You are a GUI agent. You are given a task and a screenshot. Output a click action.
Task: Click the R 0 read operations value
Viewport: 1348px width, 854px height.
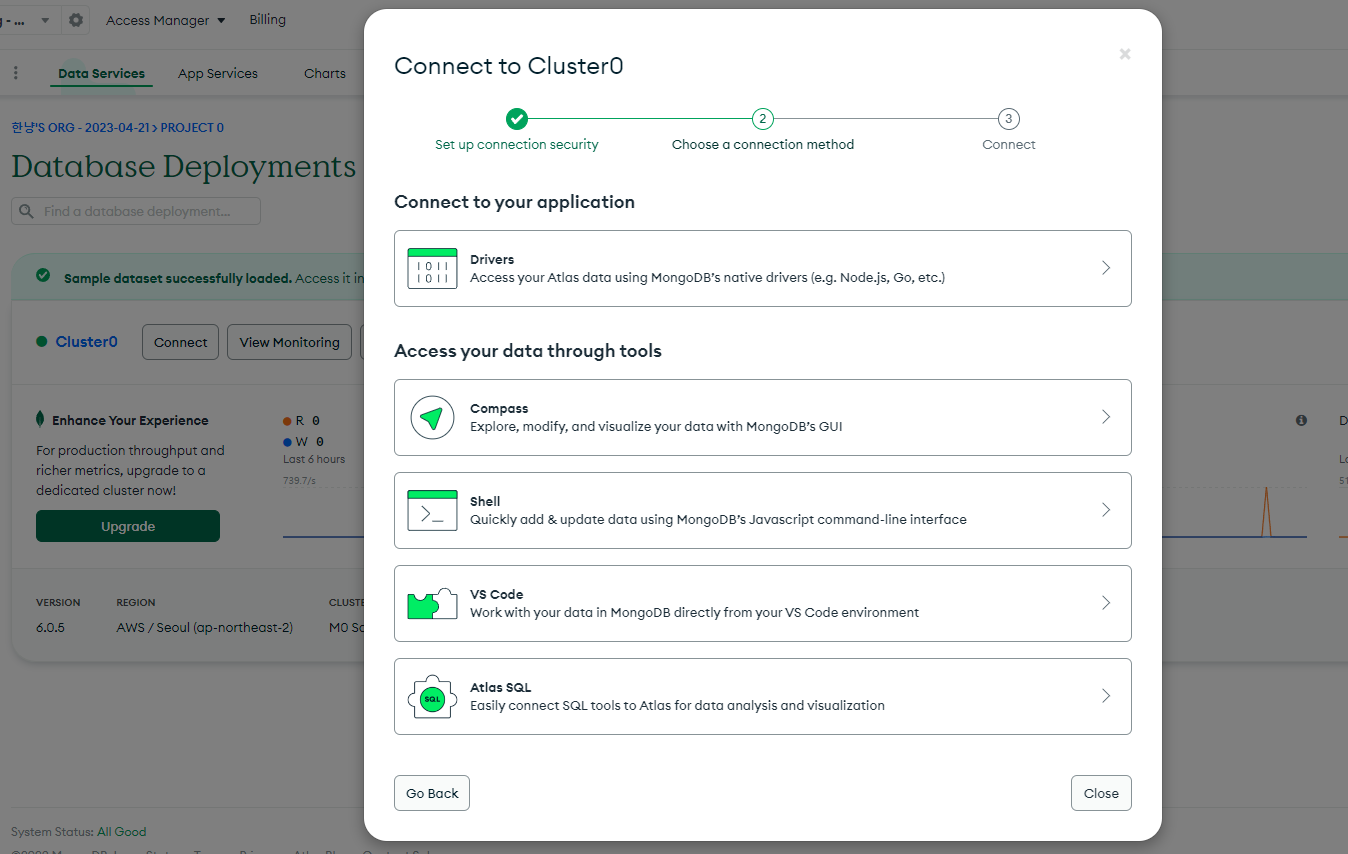(302, 421)
